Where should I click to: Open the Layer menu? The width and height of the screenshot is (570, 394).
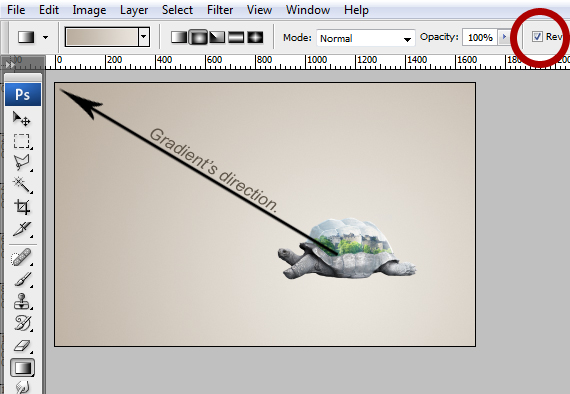click(x=134, y=10)
